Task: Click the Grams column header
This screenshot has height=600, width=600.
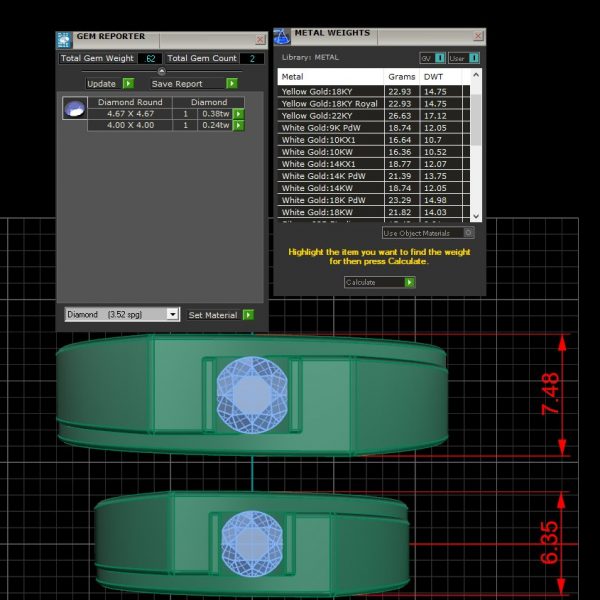Action: 402,77
